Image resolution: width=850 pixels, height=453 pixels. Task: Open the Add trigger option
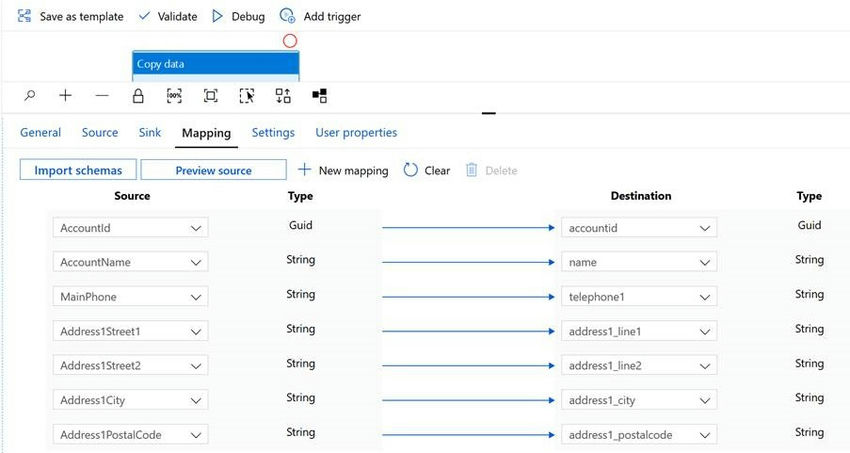coord(320,16)
